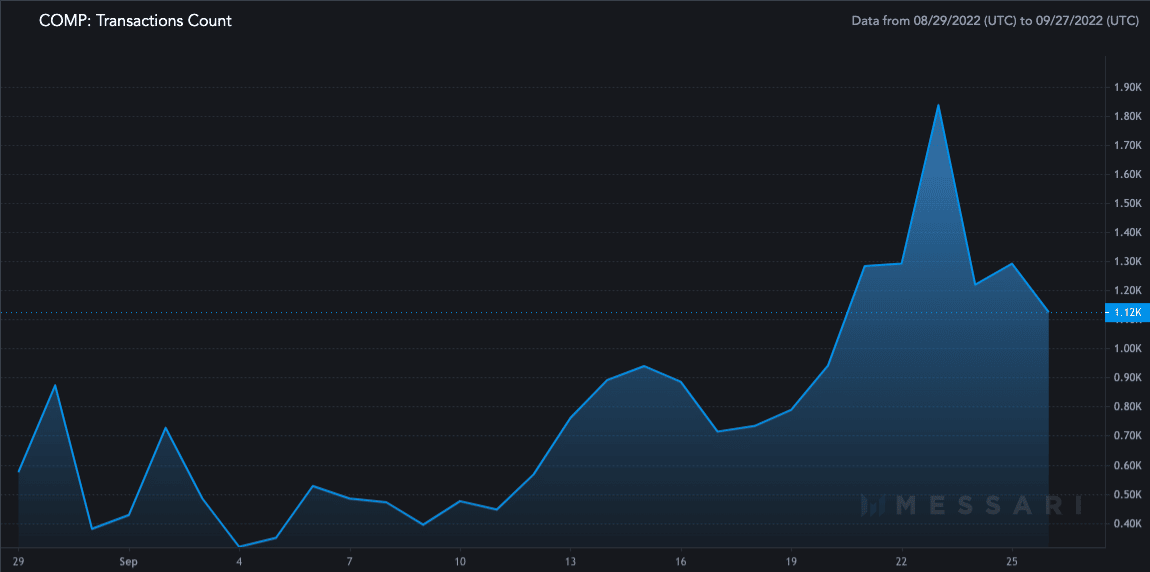Click the last data point at 1.12K

pyautogui.click(x=1048, y=313)
